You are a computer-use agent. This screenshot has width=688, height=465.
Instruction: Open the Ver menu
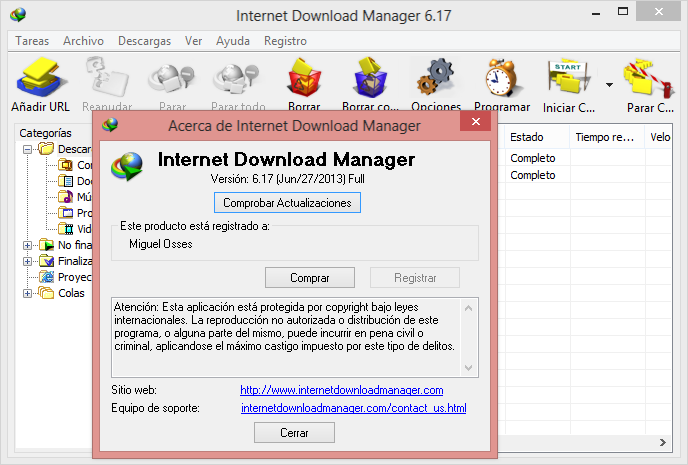click(x=194, y=41)
